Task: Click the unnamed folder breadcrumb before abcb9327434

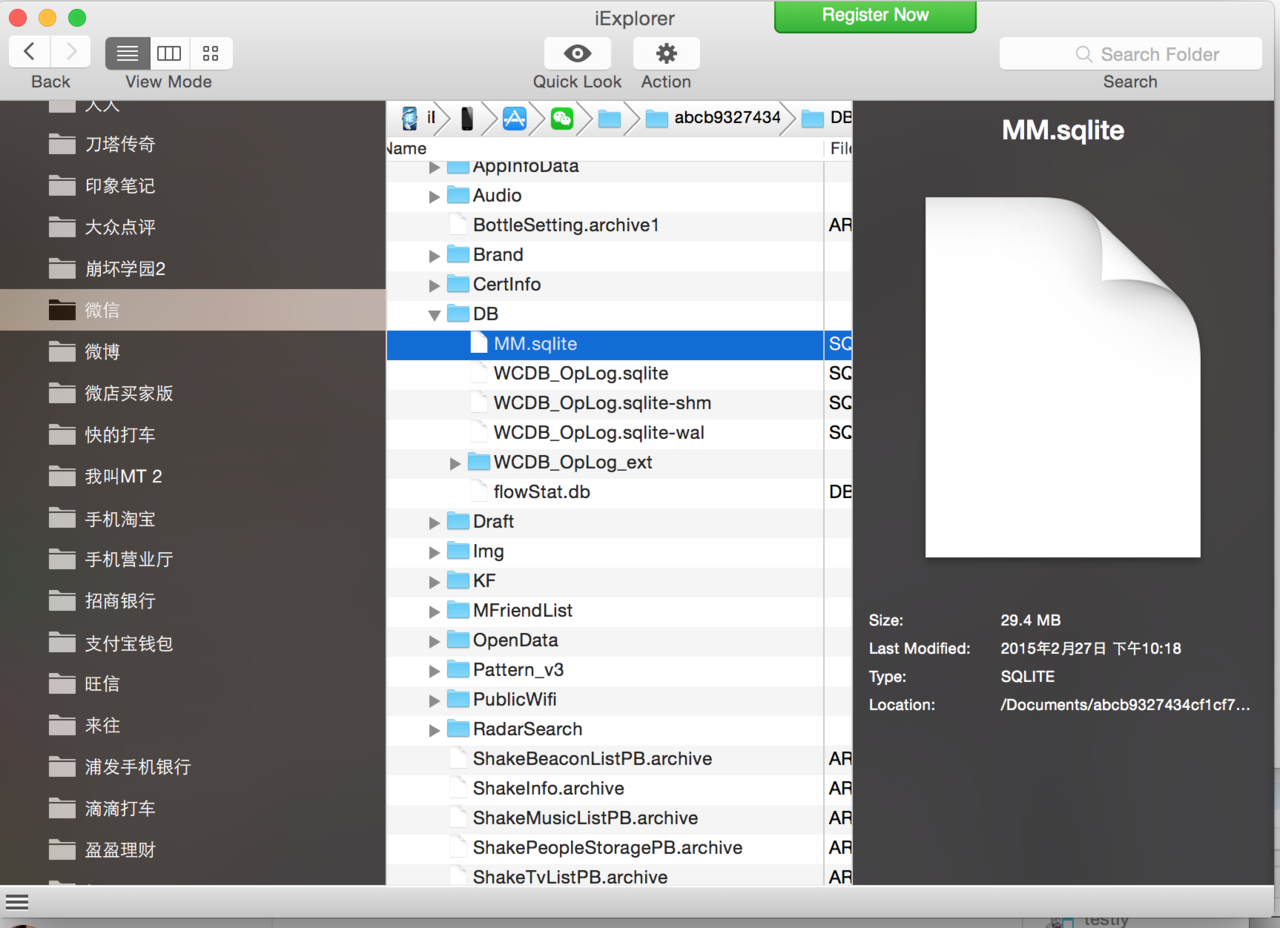Action: [609, 119]
